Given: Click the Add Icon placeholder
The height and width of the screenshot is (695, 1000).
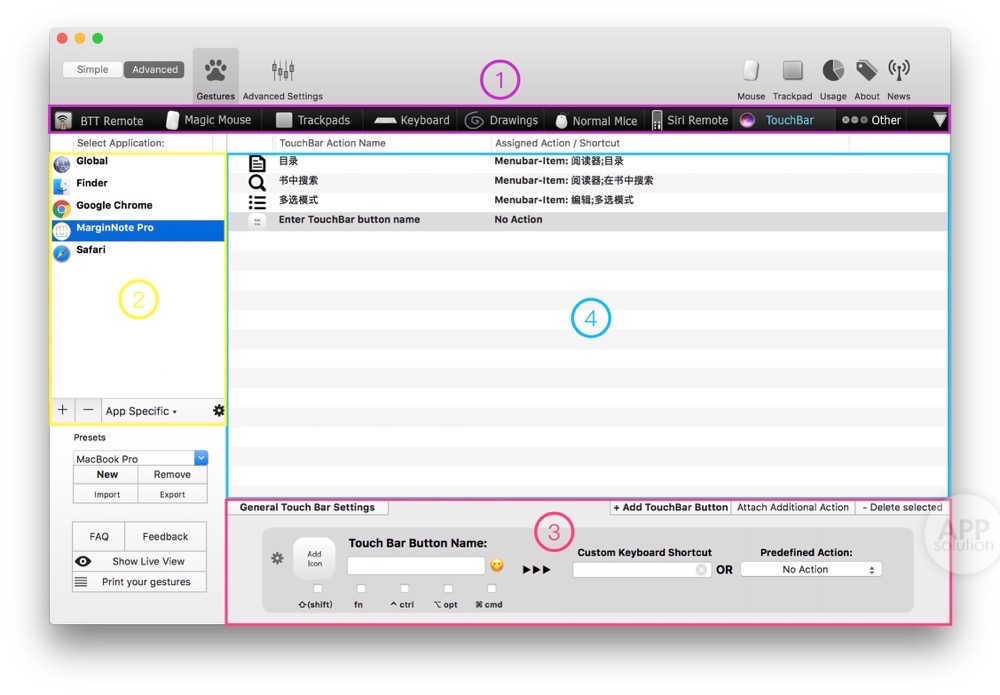Looking at the screenshot, I should pos(314,559).
